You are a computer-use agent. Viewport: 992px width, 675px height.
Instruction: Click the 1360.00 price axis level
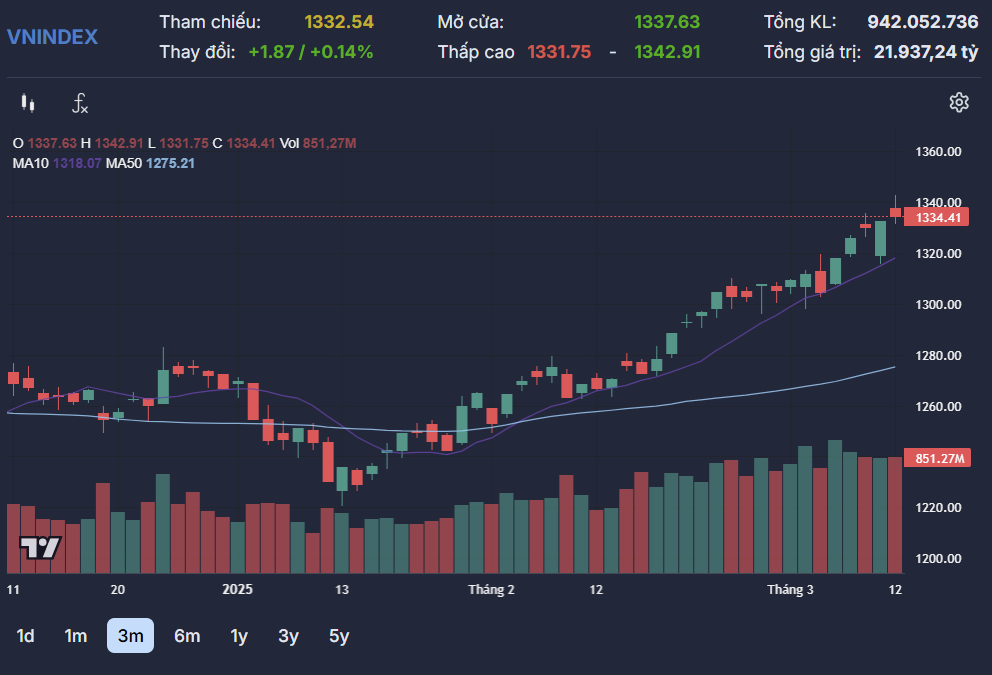coord(939,152)
